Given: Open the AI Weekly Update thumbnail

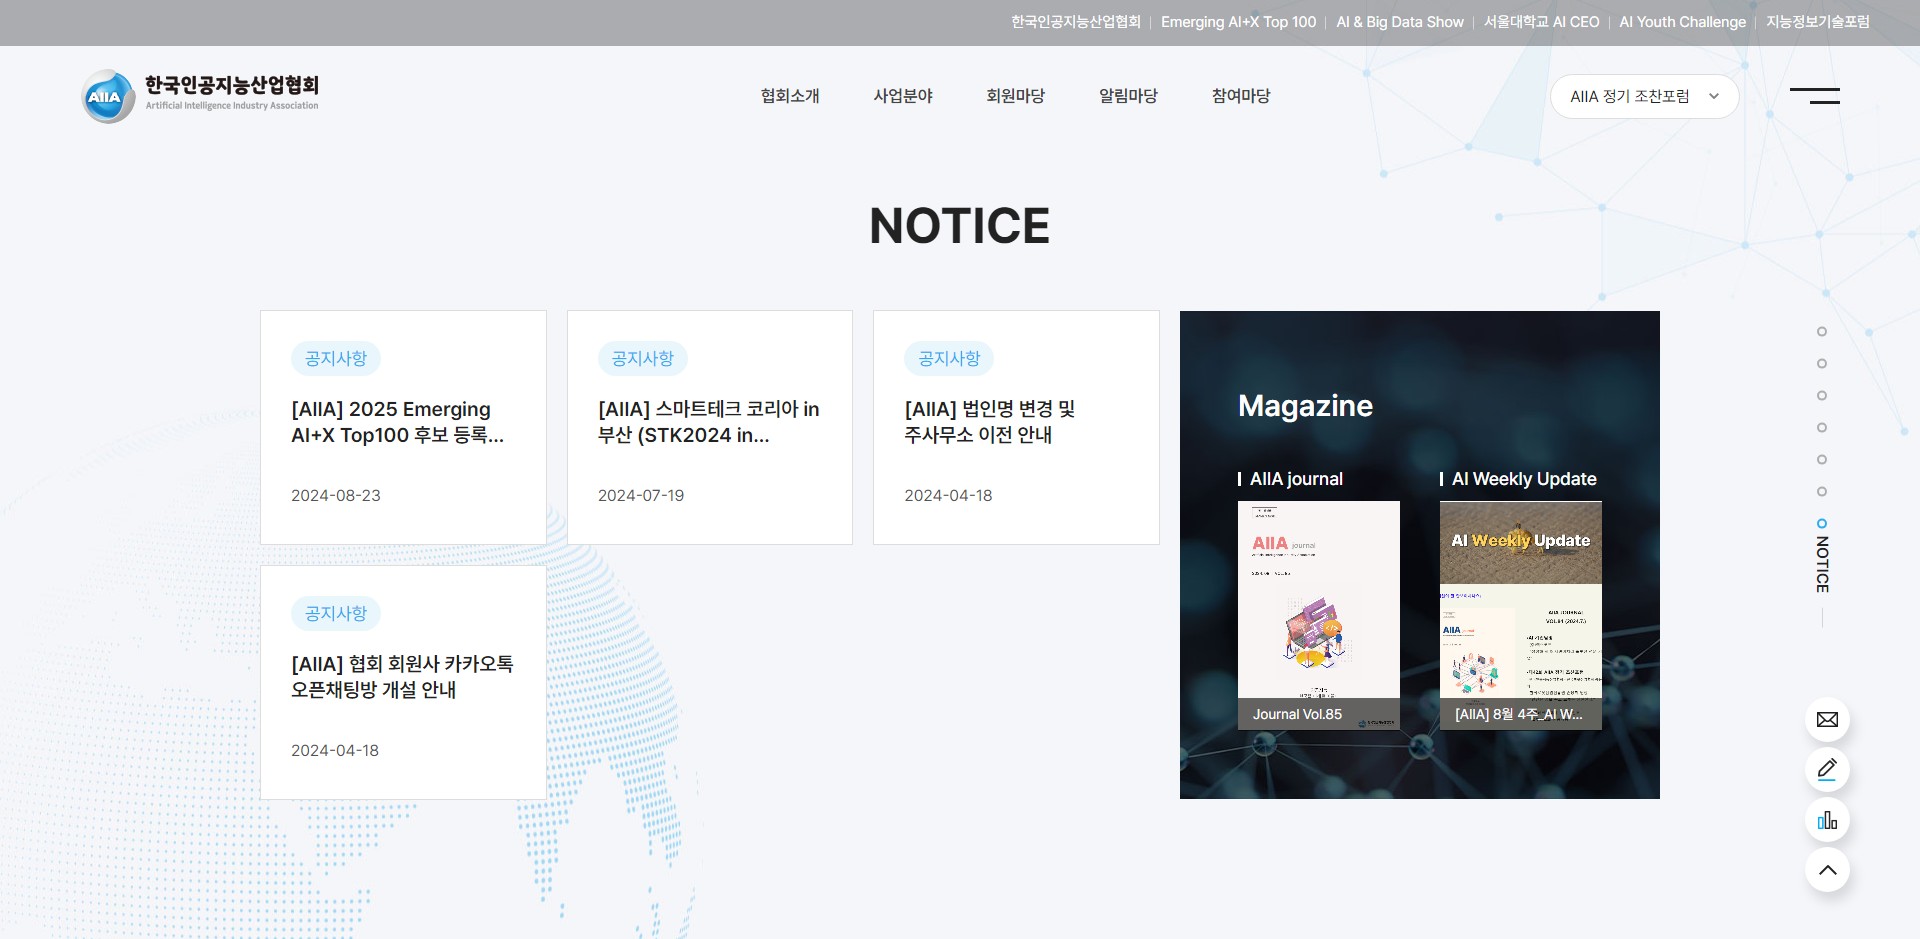Looking at the screenshot, I should 1520,615.
